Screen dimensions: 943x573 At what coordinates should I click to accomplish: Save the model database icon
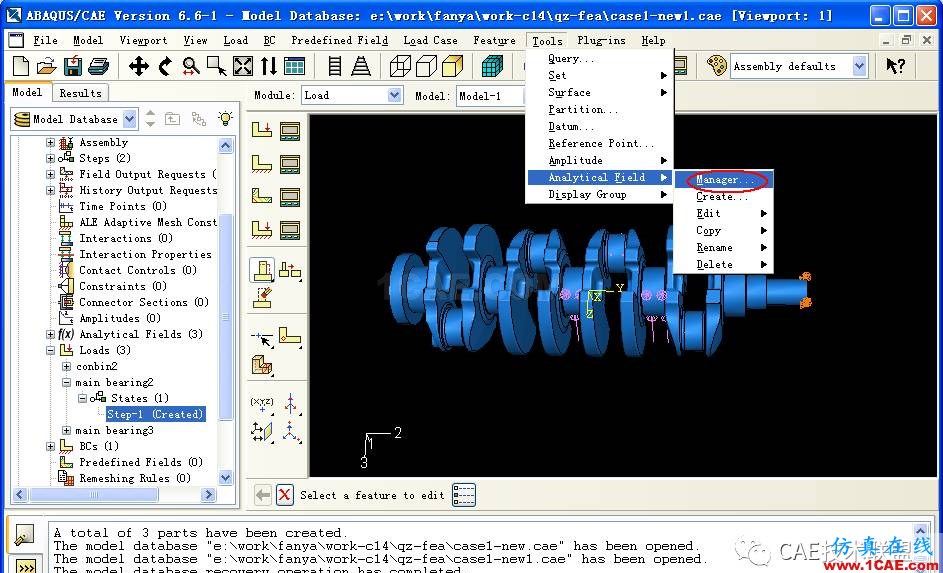click(73, 66)
